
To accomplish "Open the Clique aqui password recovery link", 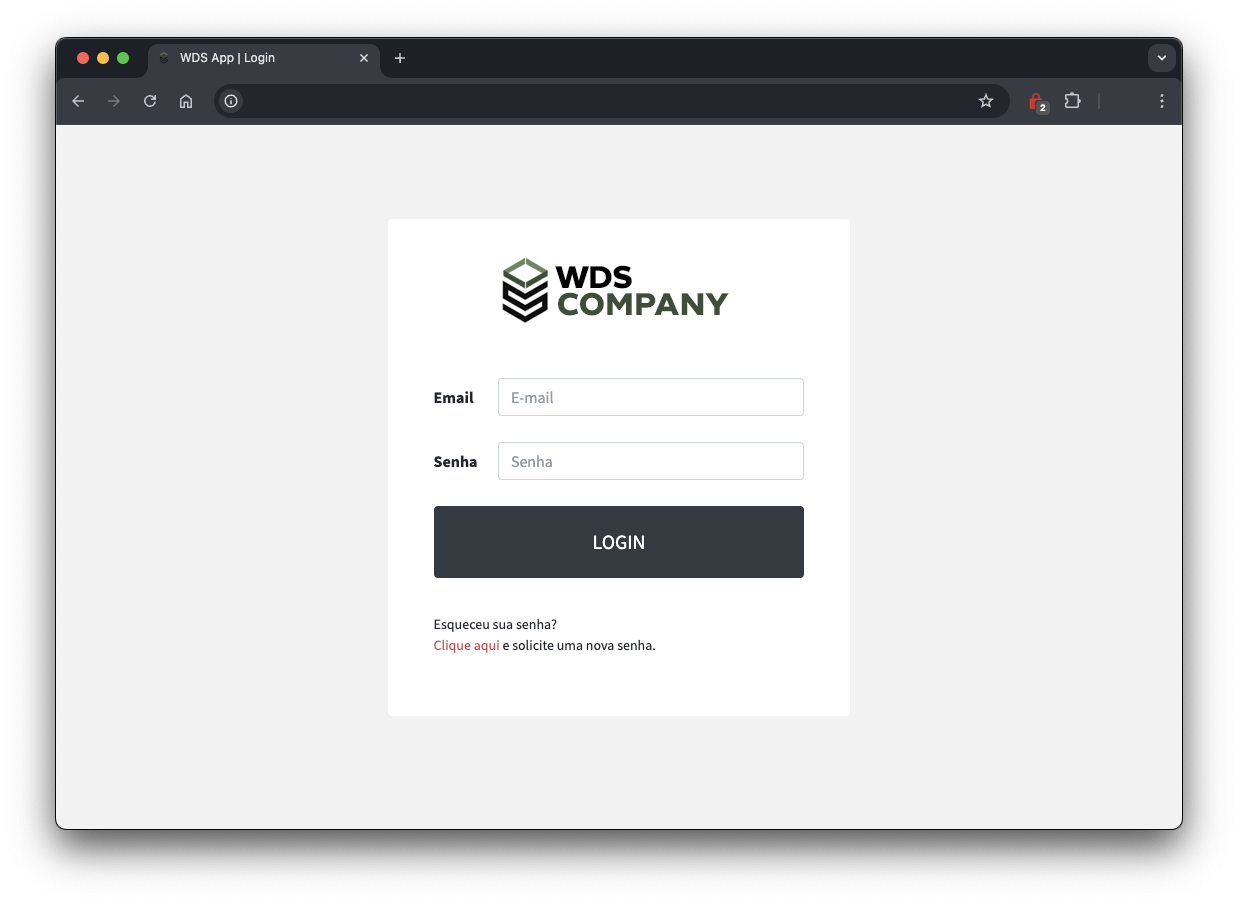I will (x=465, y=645).
